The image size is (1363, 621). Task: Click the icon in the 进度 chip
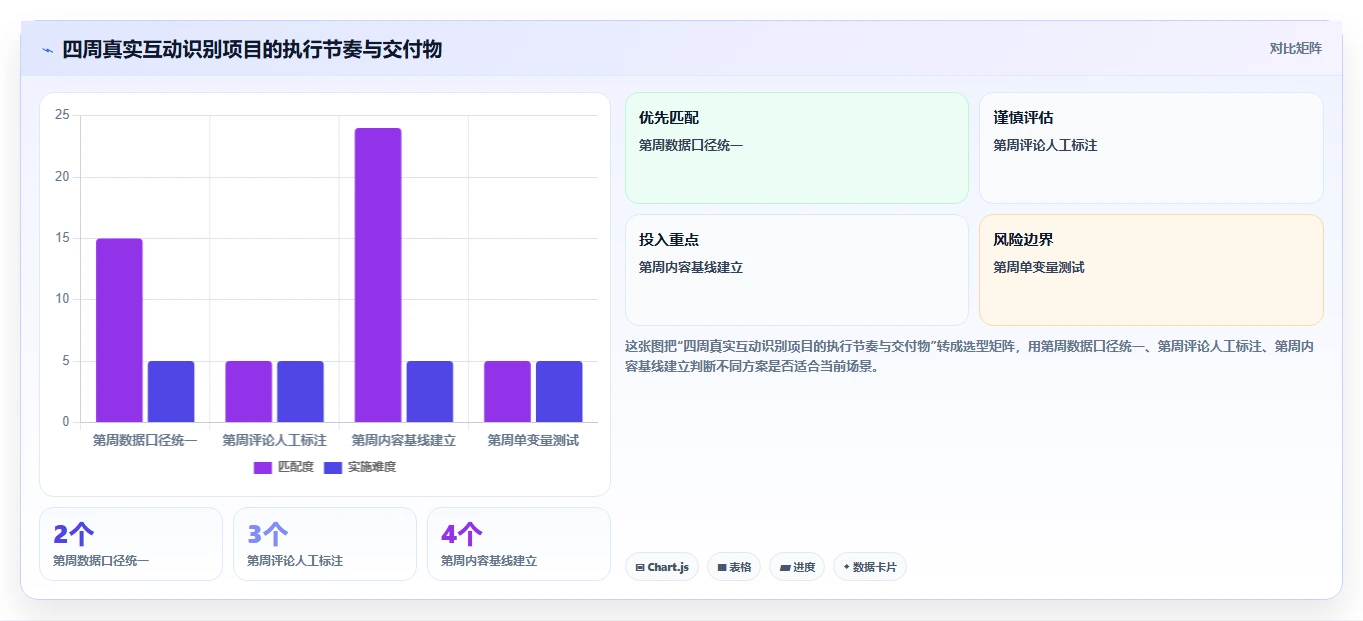click(x=785, y=567)
